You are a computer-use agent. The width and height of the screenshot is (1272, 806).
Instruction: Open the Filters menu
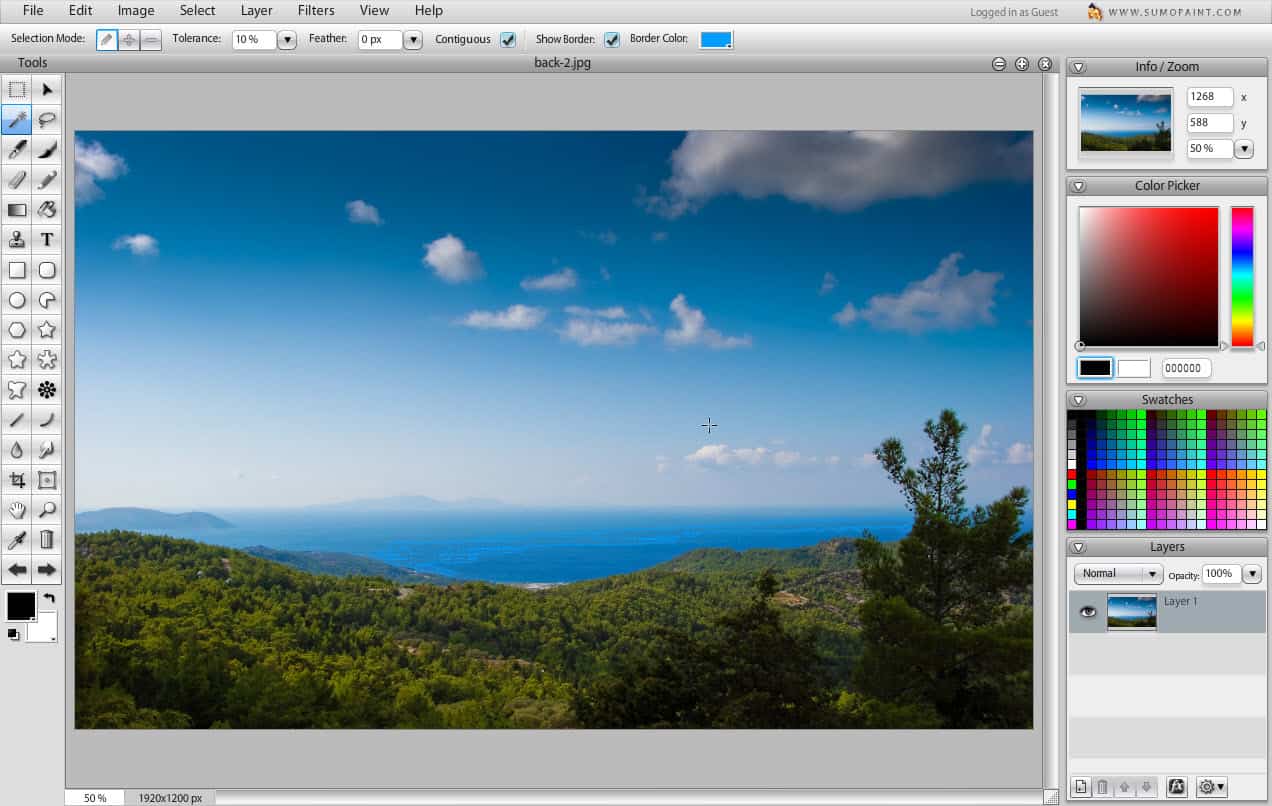pyautogui.click(x=316, y=10)
